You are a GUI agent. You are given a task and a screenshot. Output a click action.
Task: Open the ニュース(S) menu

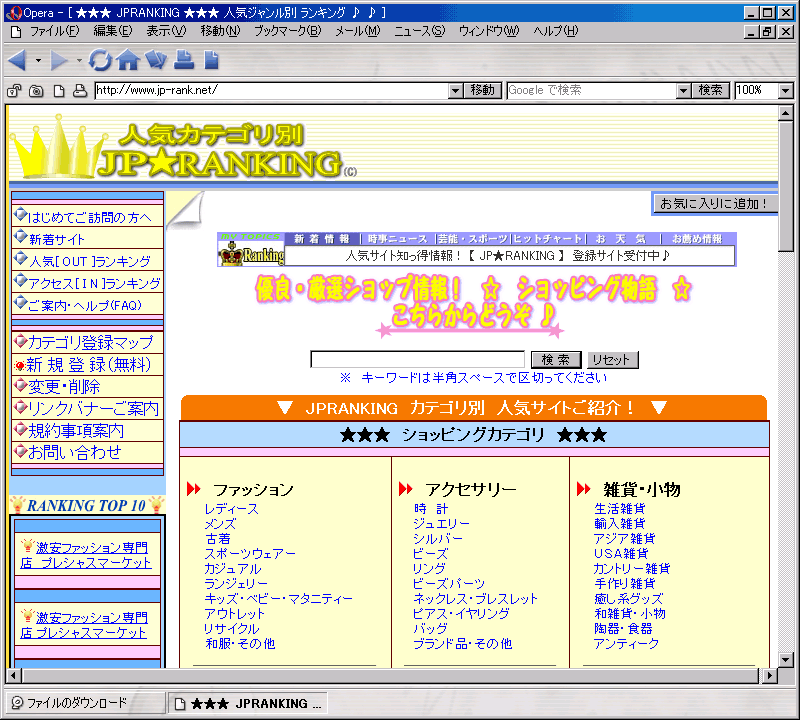click(419, 32)
